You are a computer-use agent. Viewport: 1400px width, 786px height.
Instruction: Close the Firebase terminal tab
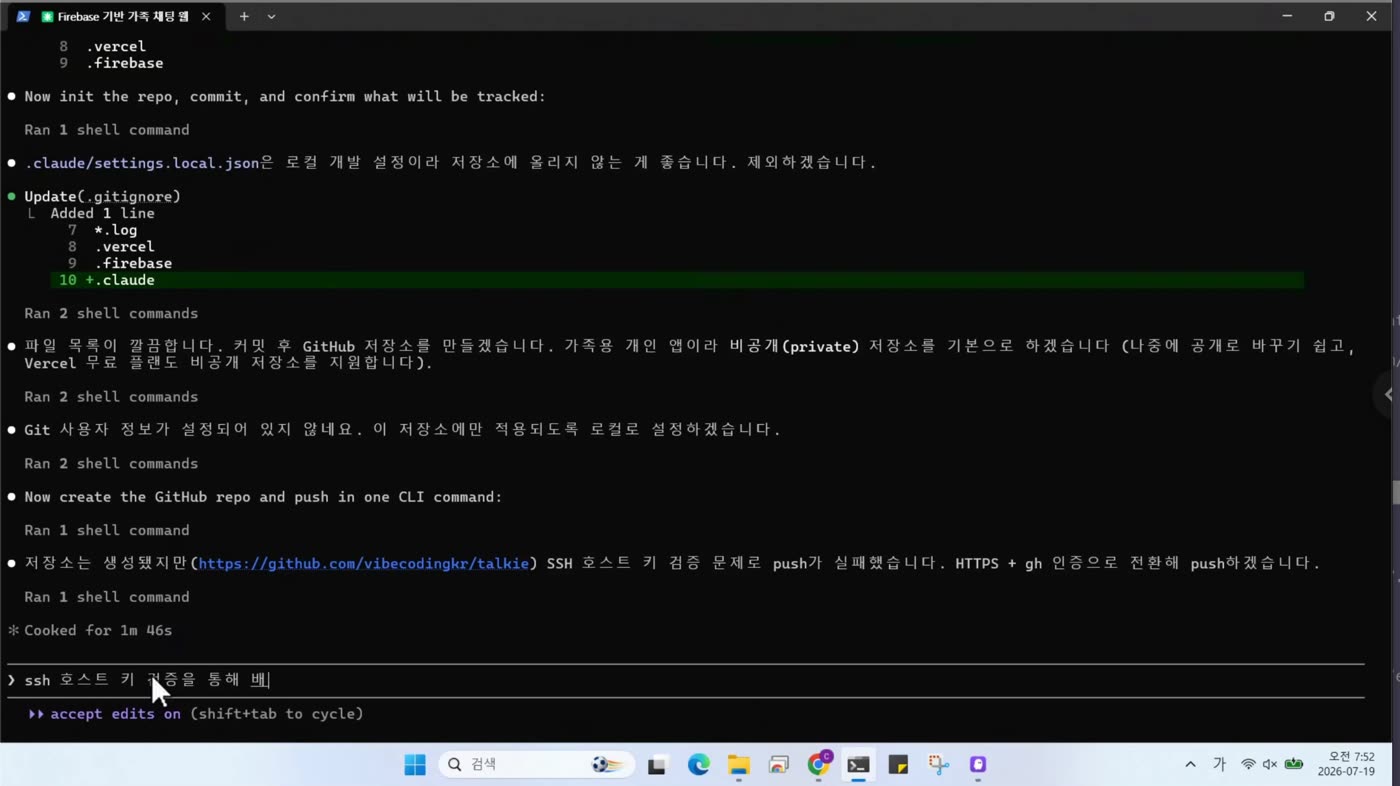(x=206, y=16)
